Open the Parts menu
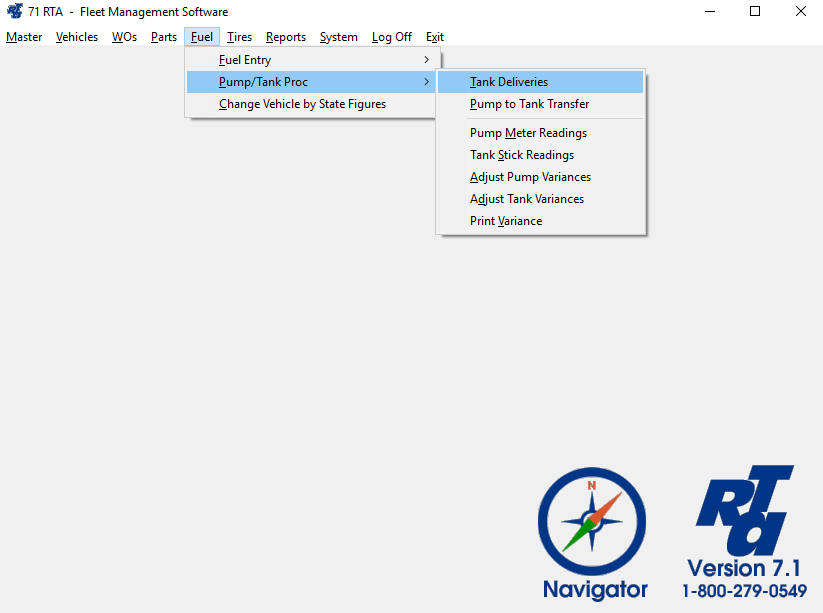Image resolution: width=823 pixels, height=613 pixels. 164,37
